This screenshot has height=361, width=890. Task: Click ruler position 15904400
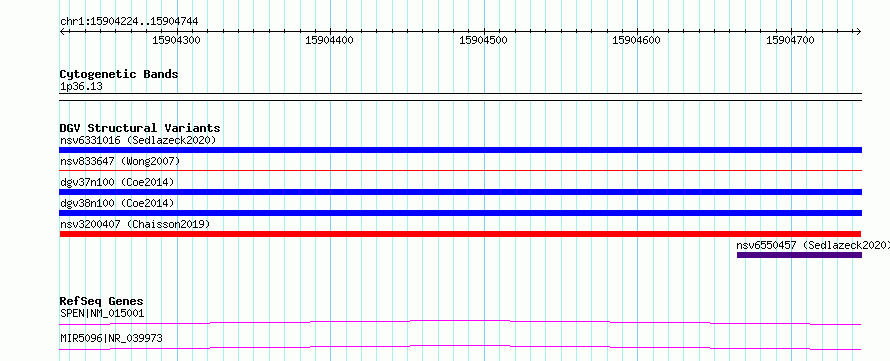pyautogui.click(x=329, y=40)
